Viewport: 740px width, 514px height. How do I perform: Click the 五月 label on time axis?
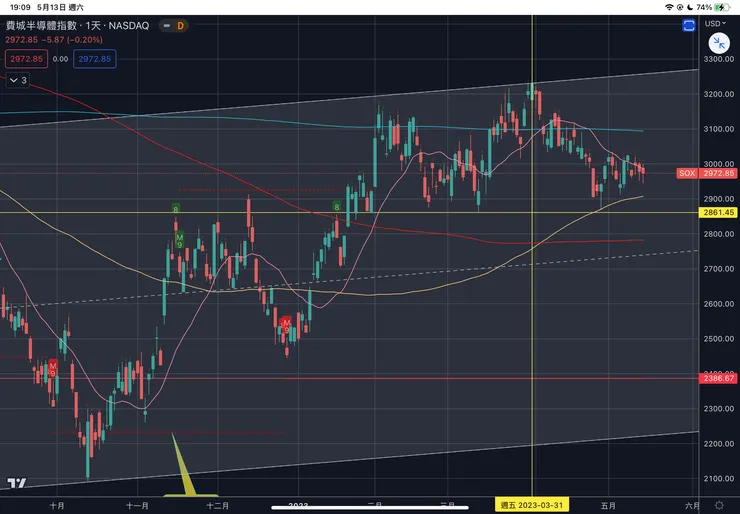[608, 506]
